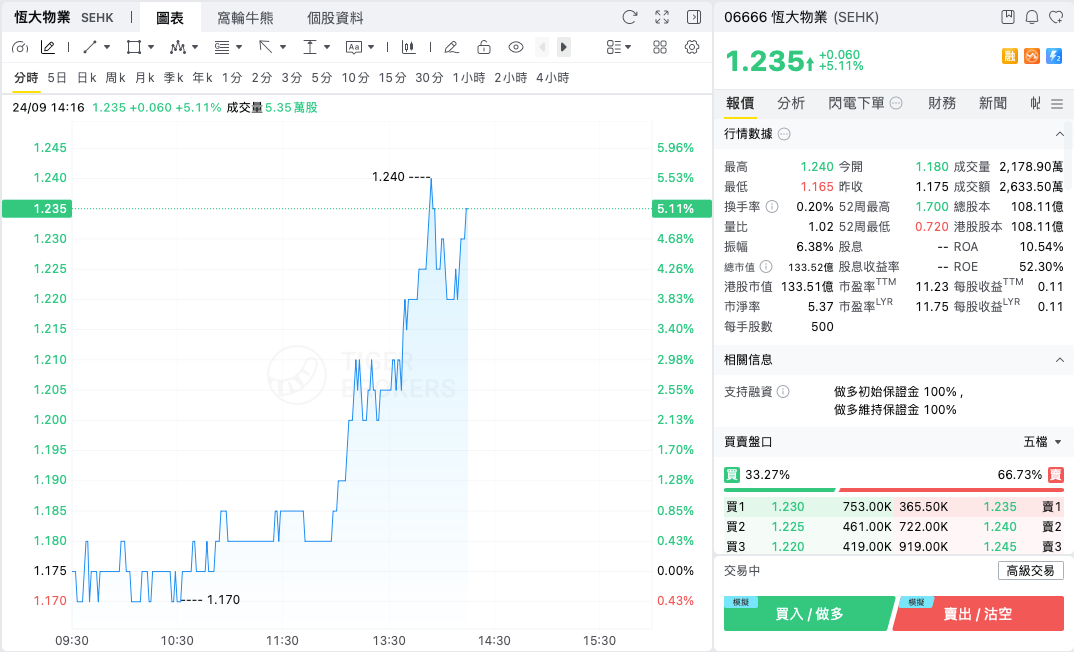Add stock to favorites heart icon

(x=1056, y=17)
